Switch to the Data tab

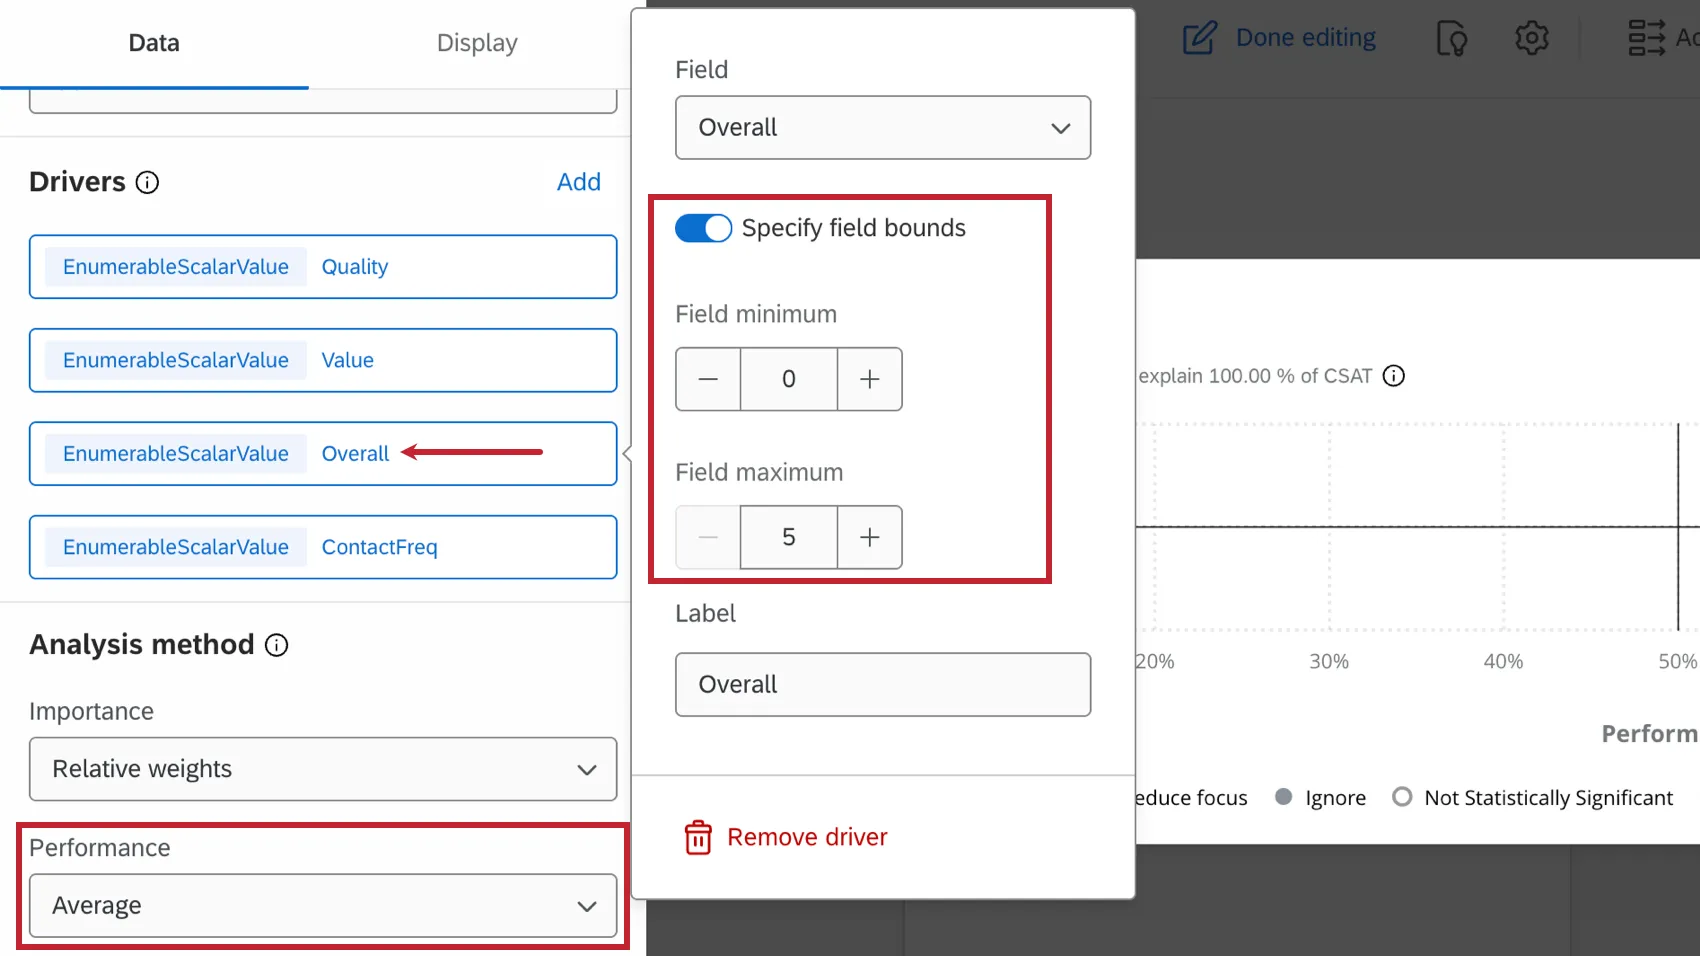pyautogui.click(x=154, y=43)
